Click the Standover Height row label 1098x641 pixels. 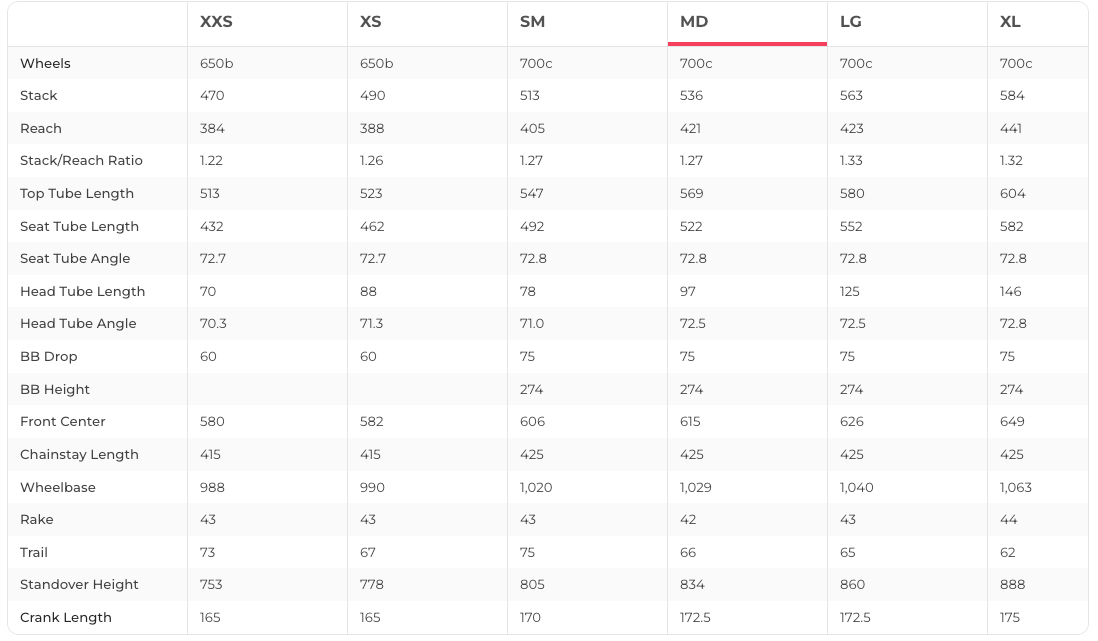pos(81,584)
